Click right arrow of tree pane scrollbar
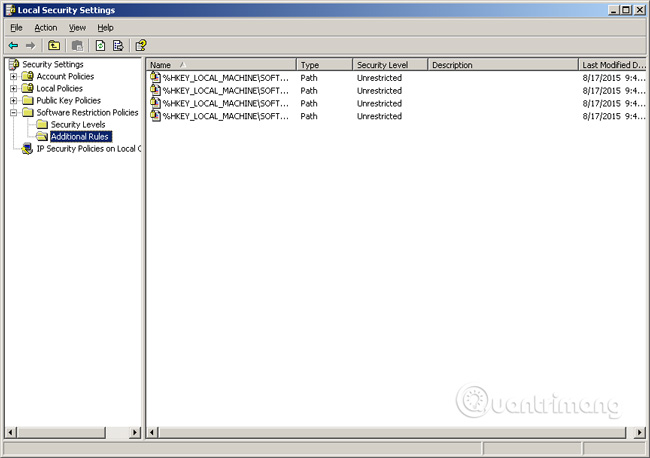Screen dimensions: 650x458 coord(135,433)
